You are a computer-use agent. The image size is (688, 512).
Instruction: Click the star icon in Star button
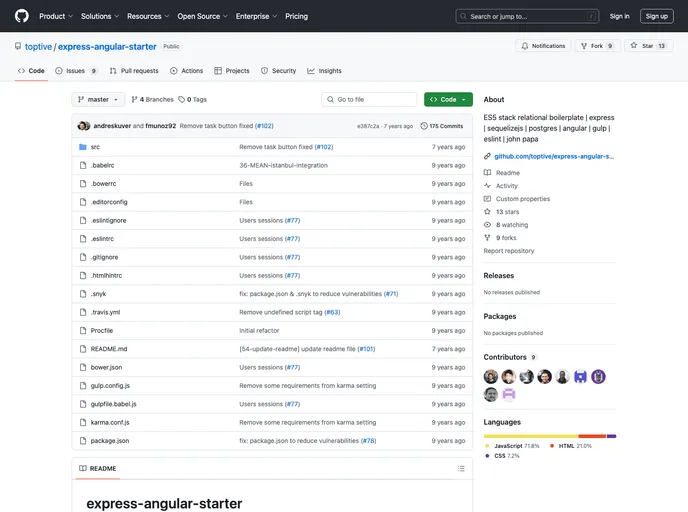click(634, 46)
